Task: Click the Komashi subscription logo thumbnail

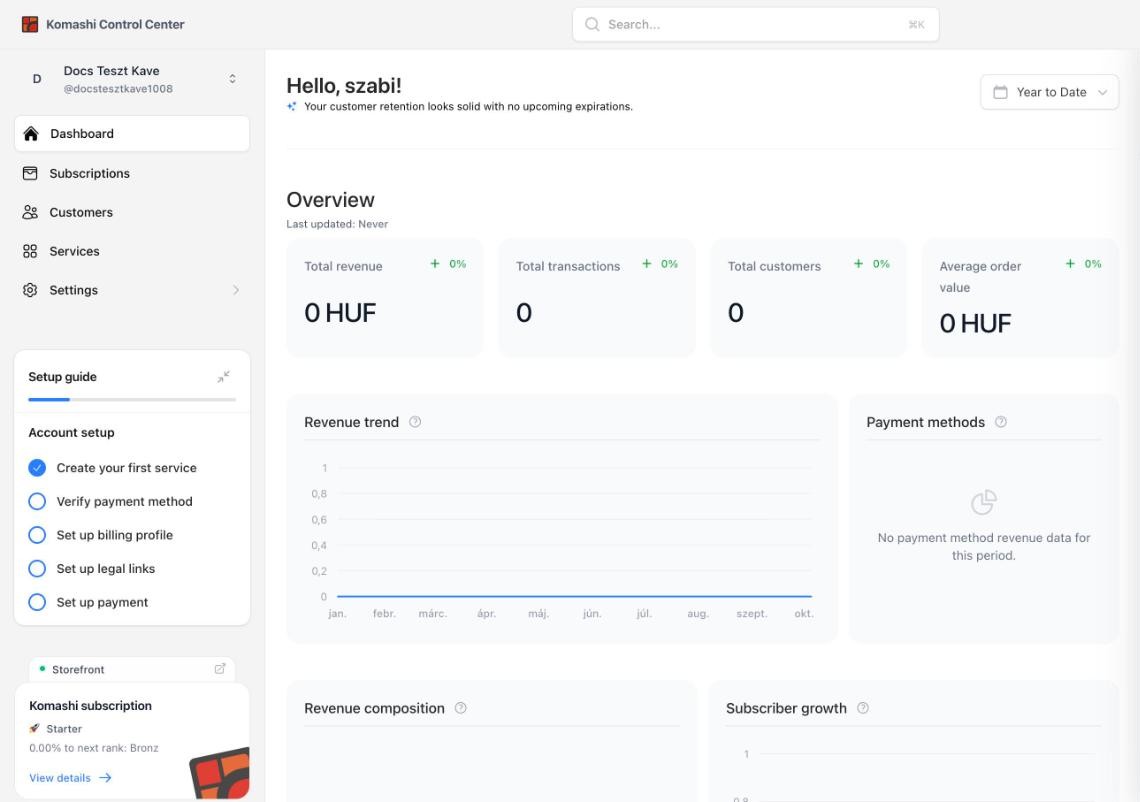Action: point(220,772)
